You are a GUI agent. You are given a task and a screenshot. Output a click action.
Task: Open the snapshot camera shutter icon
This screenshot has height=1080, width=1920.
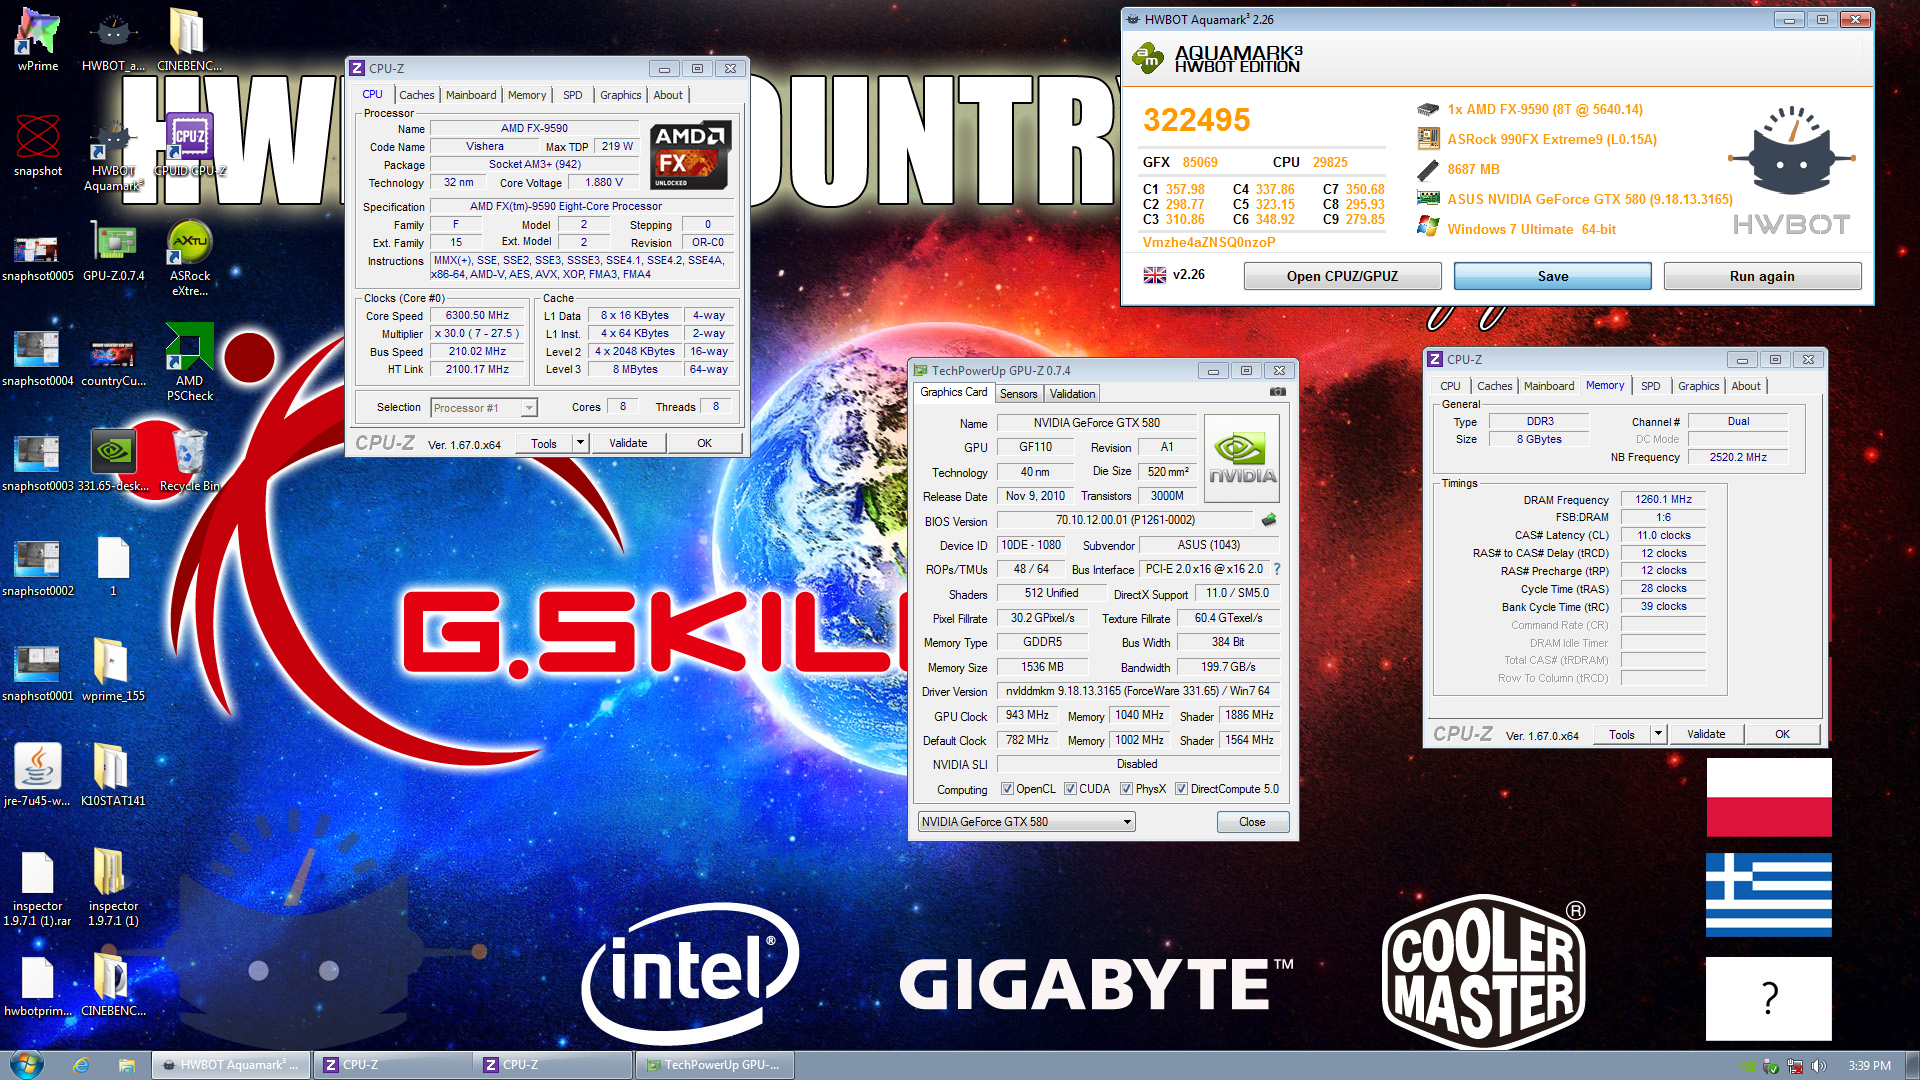(x=38, y=145)
